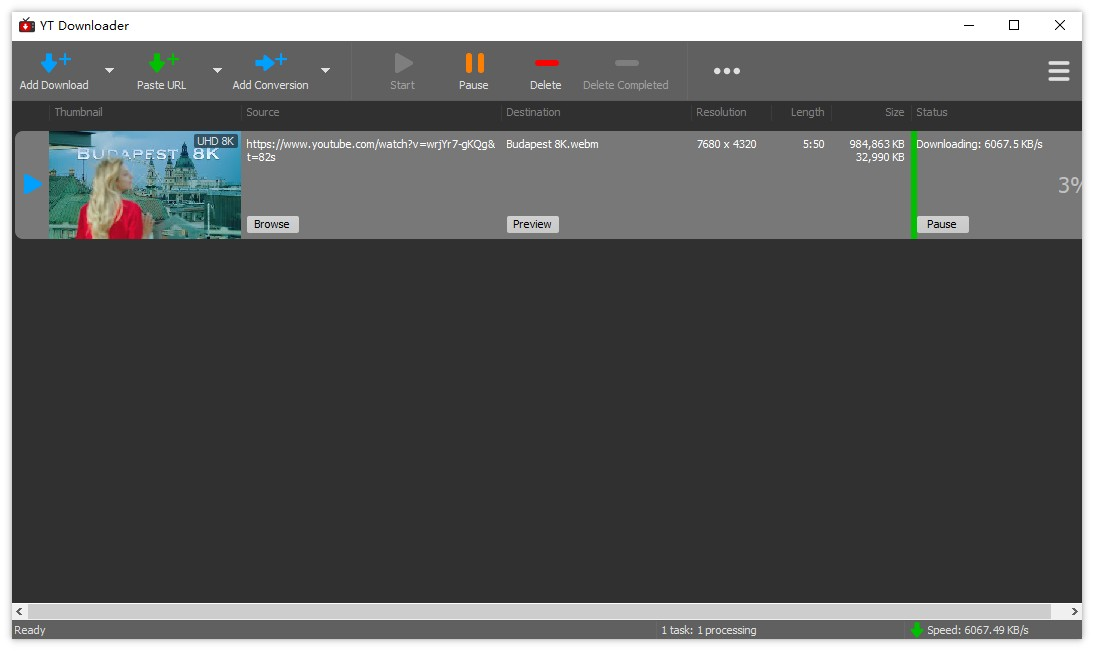Click the Add Conversion toolbar icon
Screen dimensions: 1094x651
pos(271,63)
